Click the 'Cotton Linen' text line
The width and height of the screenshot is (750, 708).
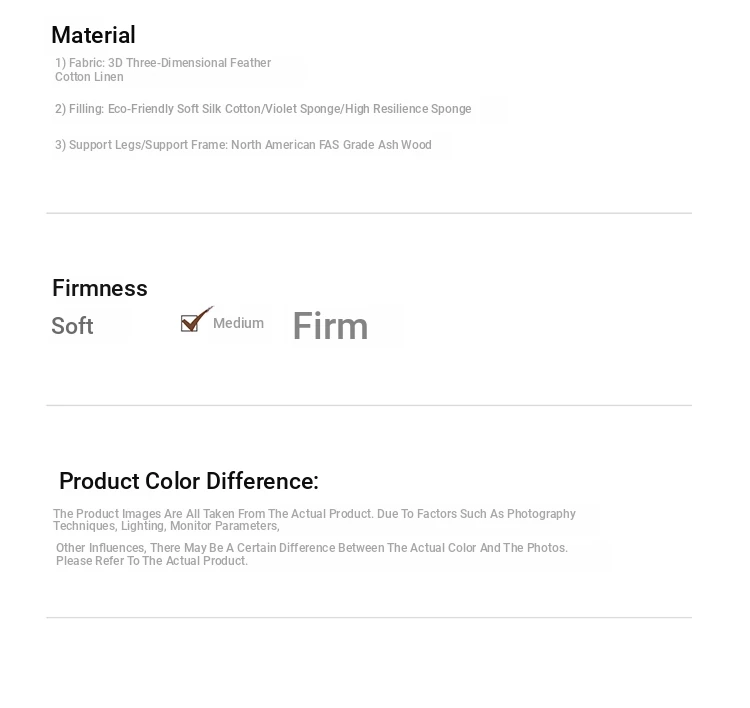(89, 77)
